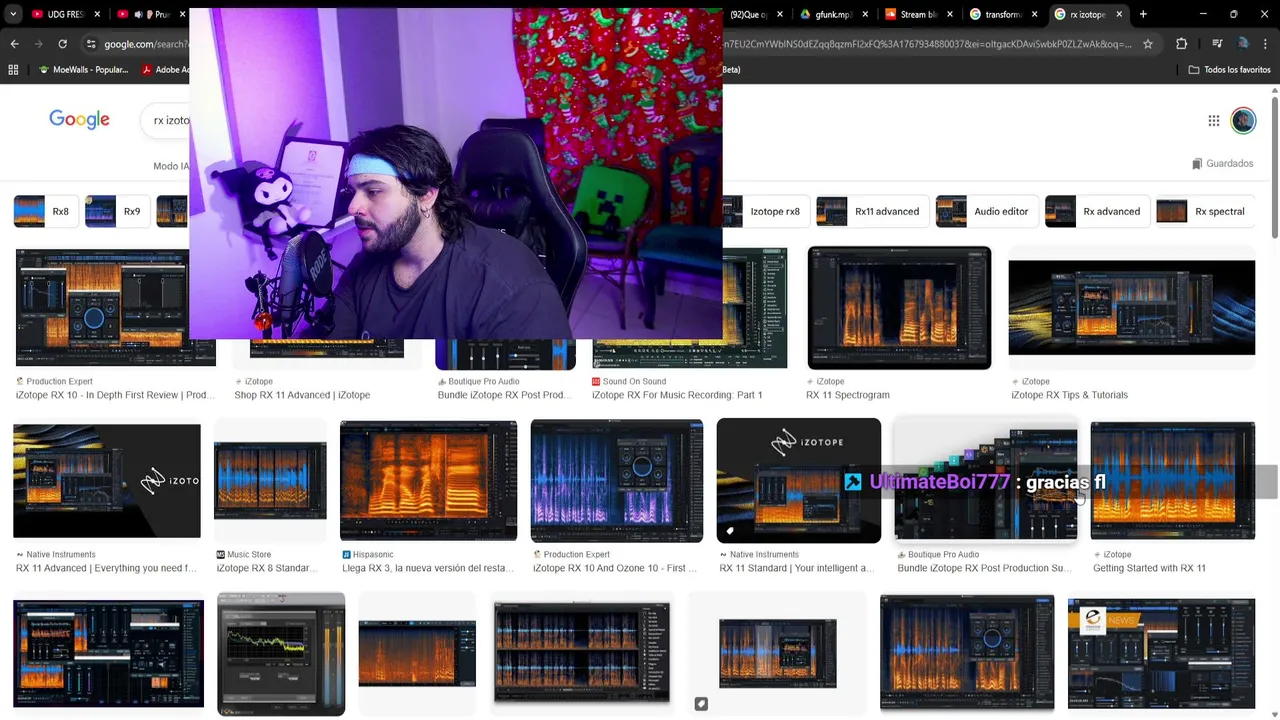Go back to the previous page
The image size is (1280, 720).
point(13,44)
